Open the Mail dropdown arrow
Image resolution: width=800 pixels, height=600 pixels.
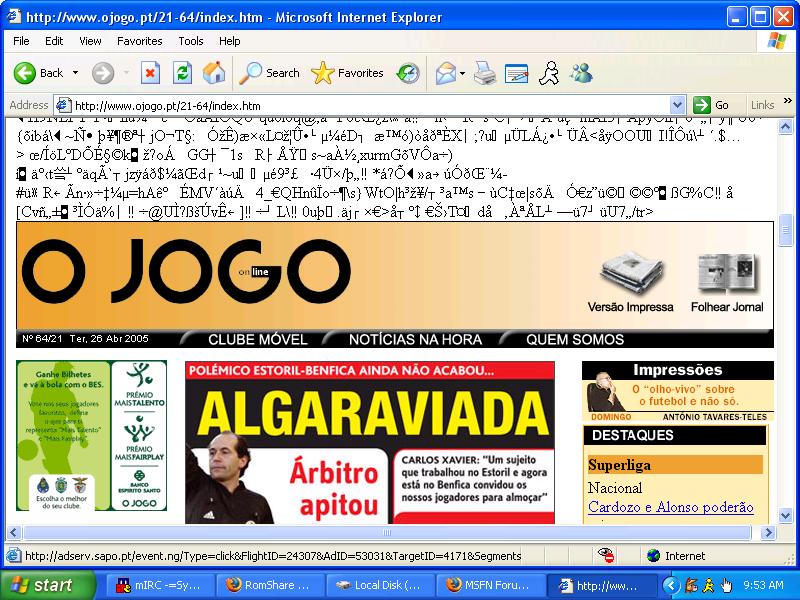click(x=462, y=73)
